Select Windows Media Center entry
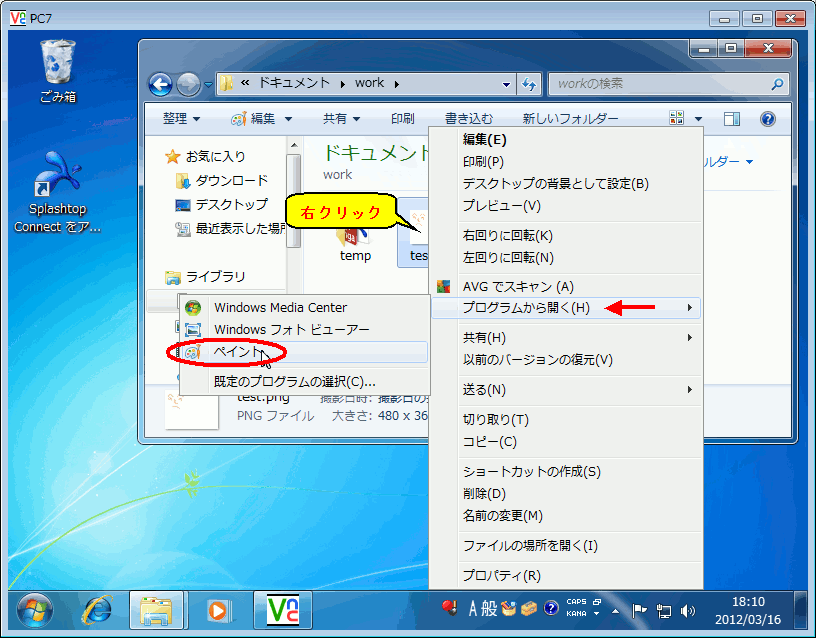Image resolution: width=816 pixels, height=638 pixels. click(x=280, y=308)
